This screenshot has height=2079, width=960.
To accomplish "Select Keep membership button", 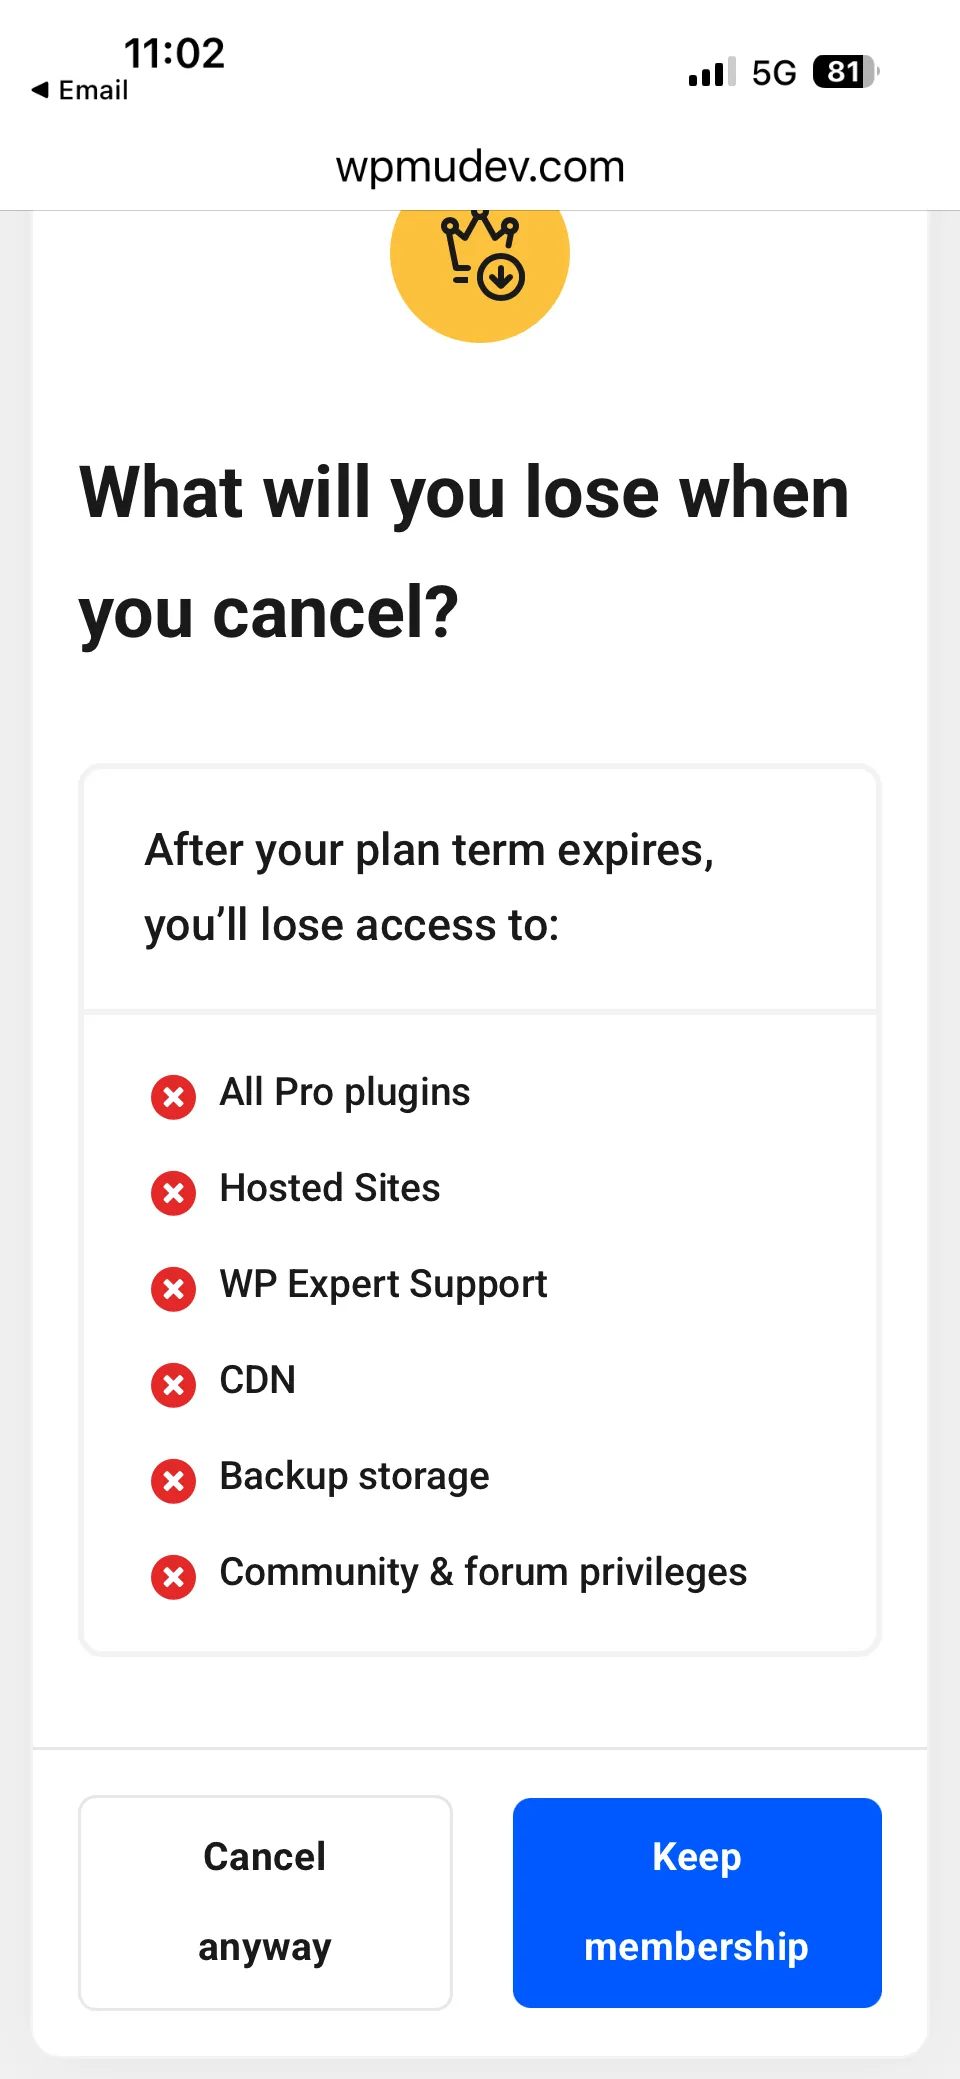I will pyautogui.click(x=697, y=1902).
